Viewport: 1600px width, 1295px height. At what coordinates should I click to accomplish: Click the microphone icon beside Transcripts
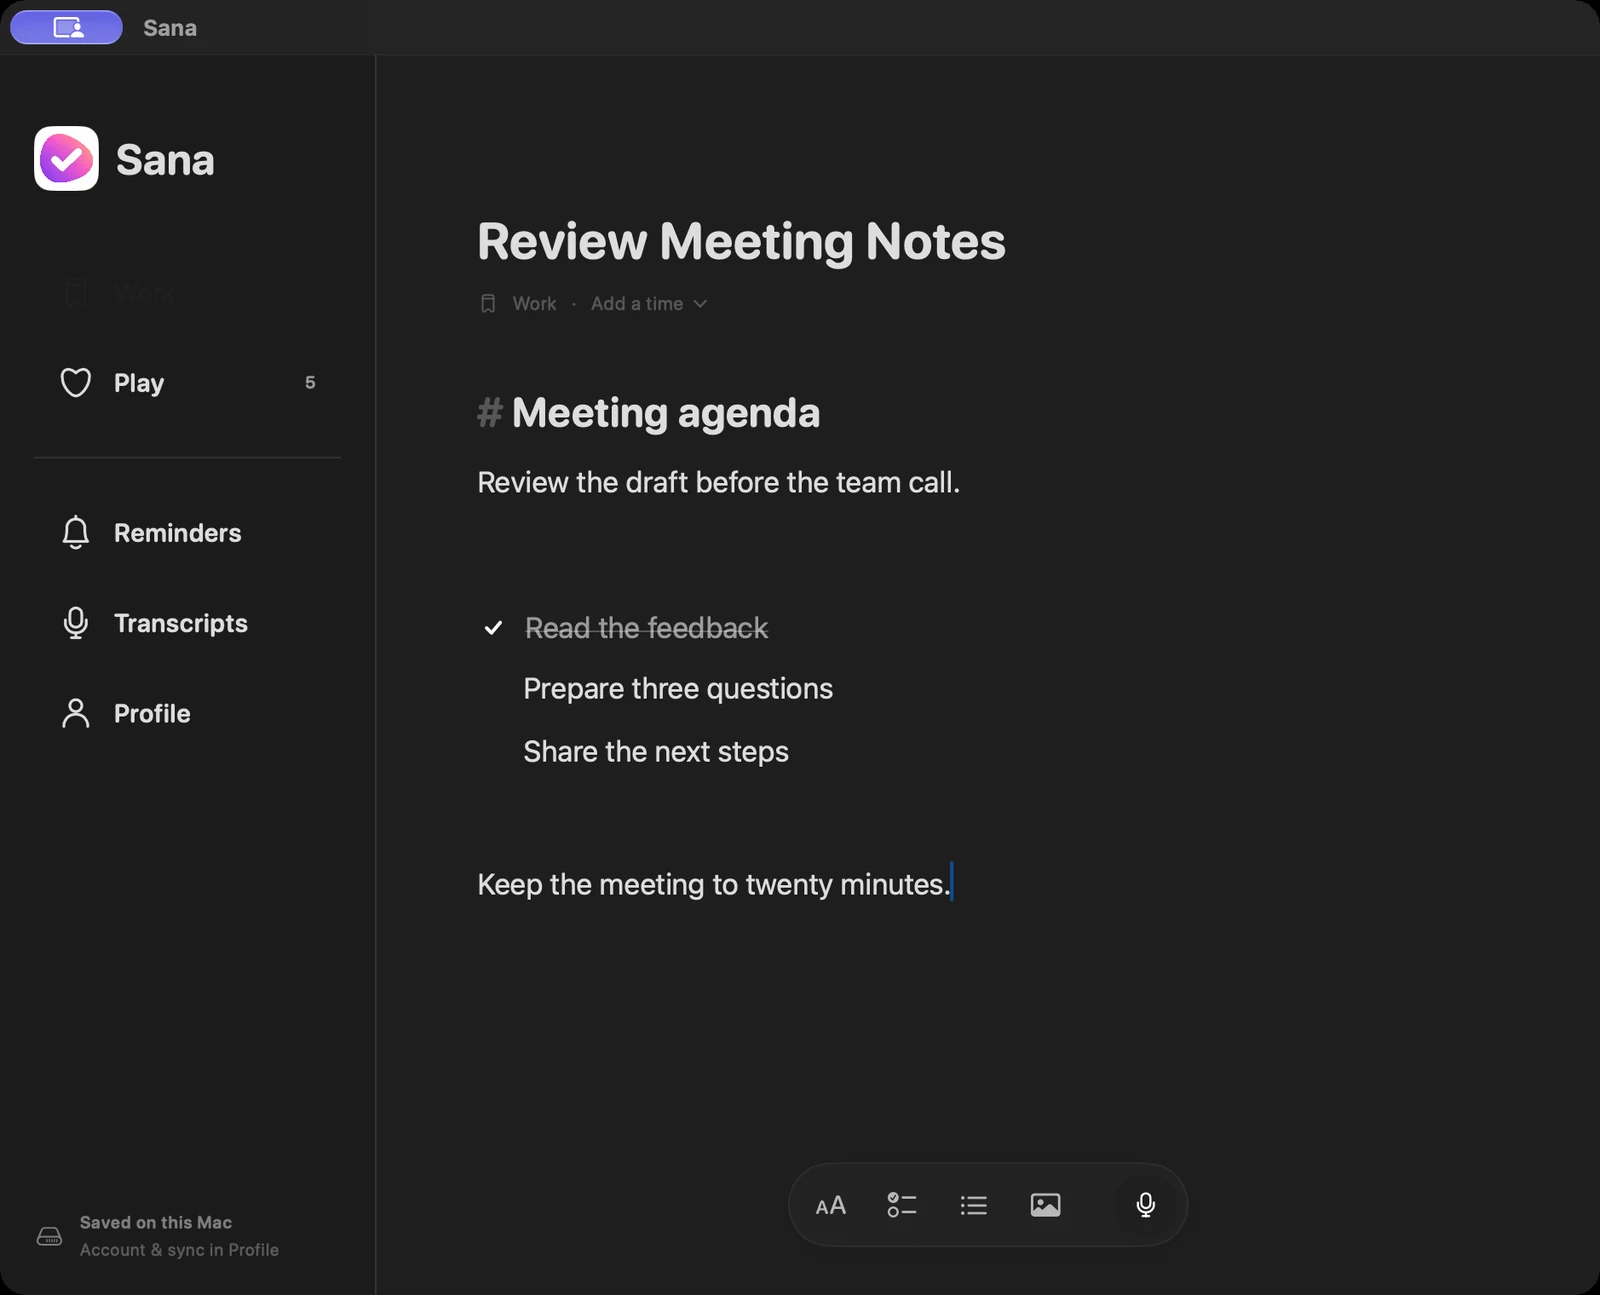tap(76, 623)
